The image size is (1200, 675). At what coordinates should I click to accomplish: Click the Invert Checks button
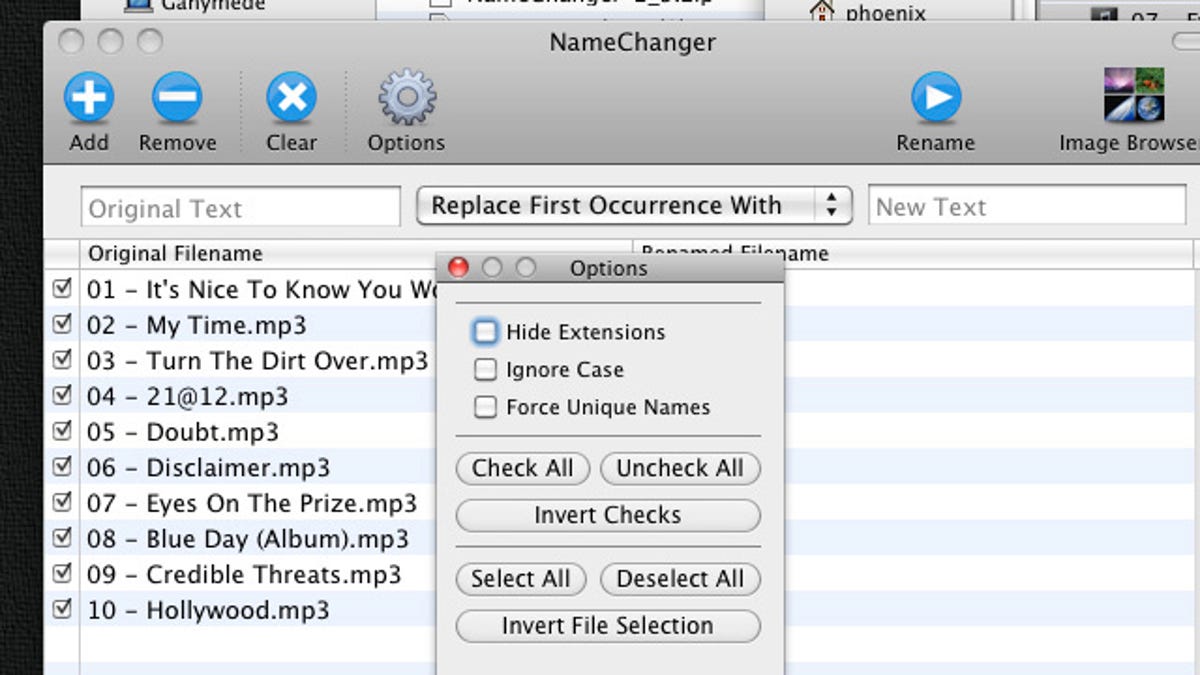point(608,515)
